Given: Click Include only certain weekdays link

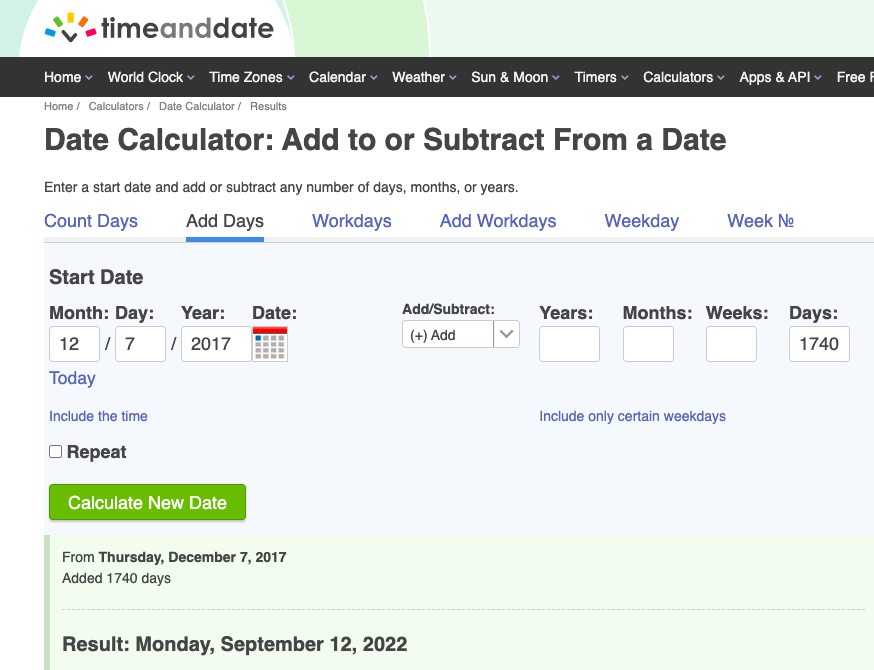Looking at the screenshot, I should click(632, 416).
